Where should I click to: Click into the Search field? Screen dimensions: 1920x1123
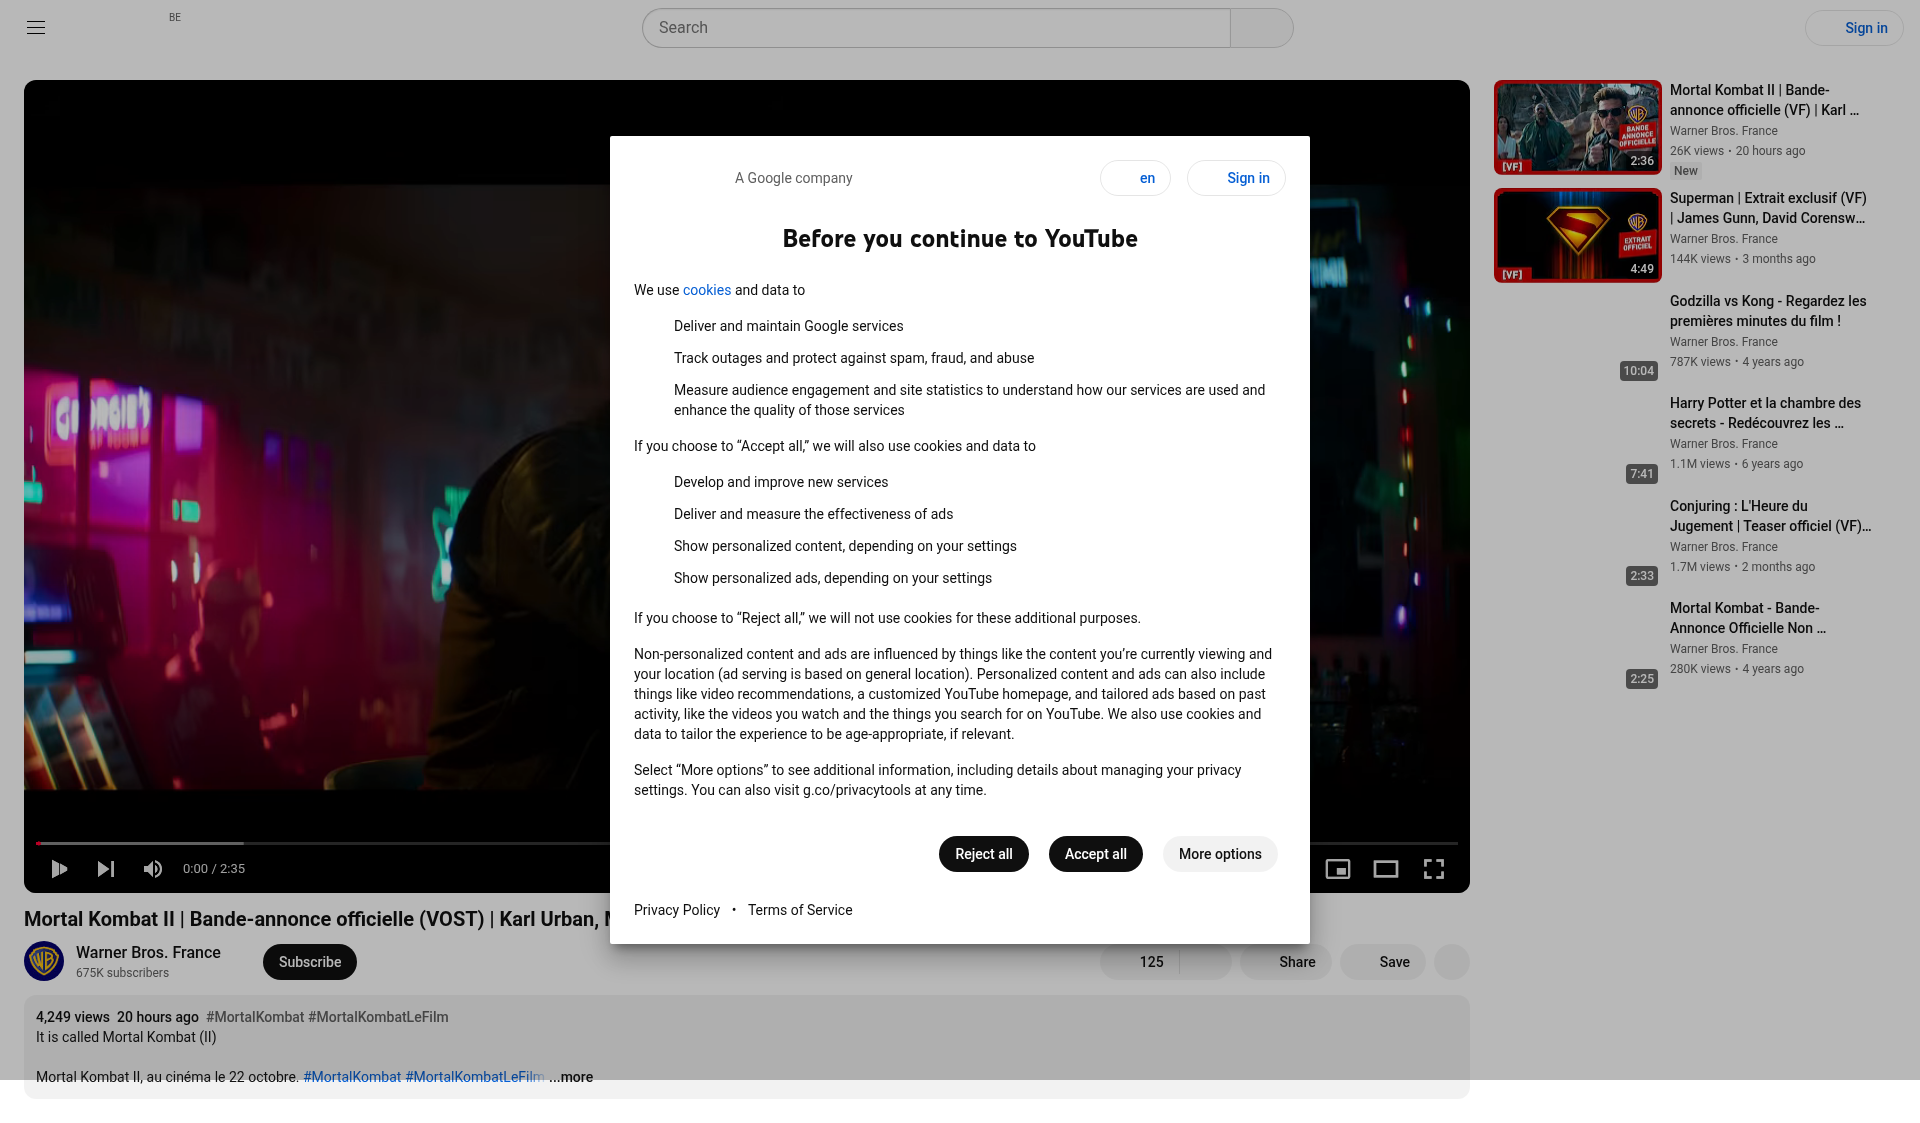936,28
